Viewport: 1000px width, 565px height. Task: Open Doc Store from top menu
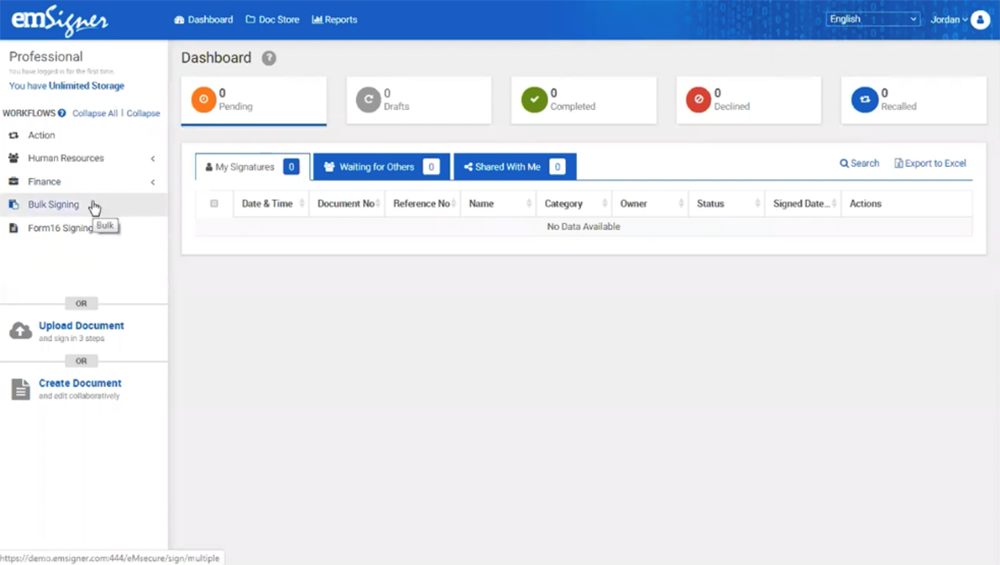[x=273, y=20]
